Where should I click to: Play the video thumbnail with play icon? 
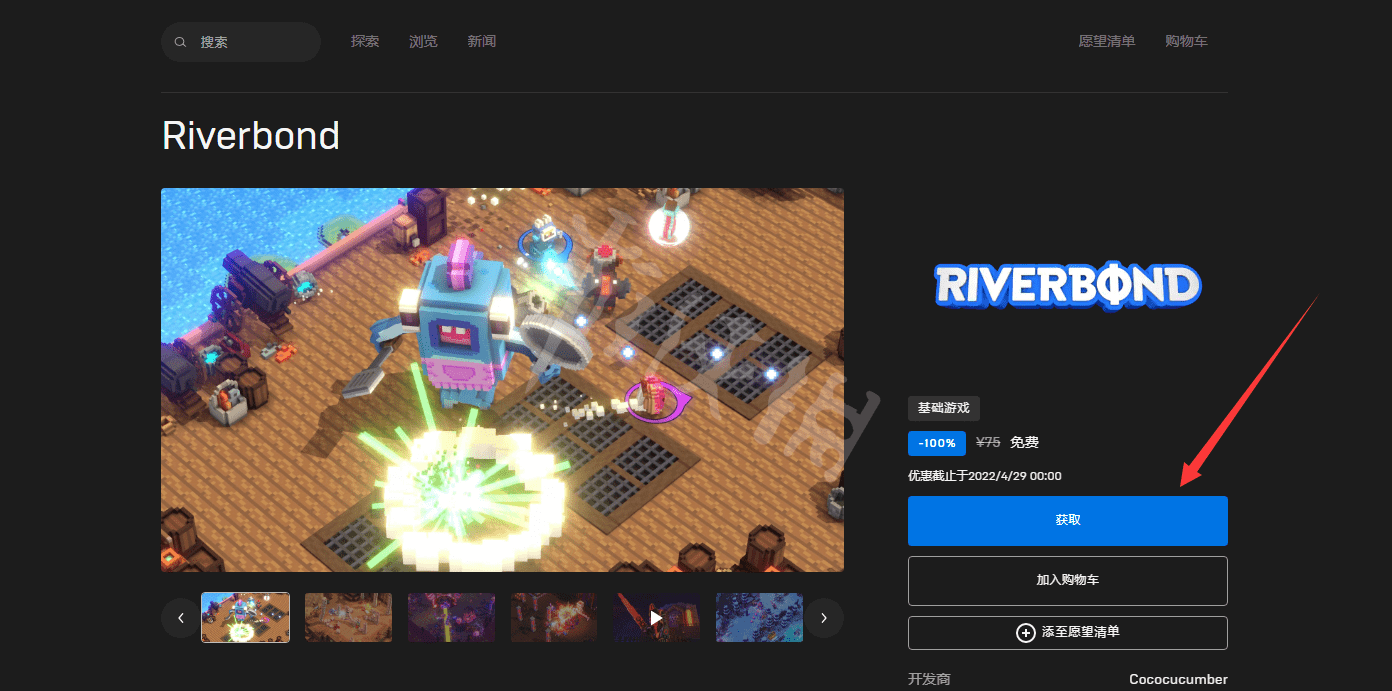point(656,617)
